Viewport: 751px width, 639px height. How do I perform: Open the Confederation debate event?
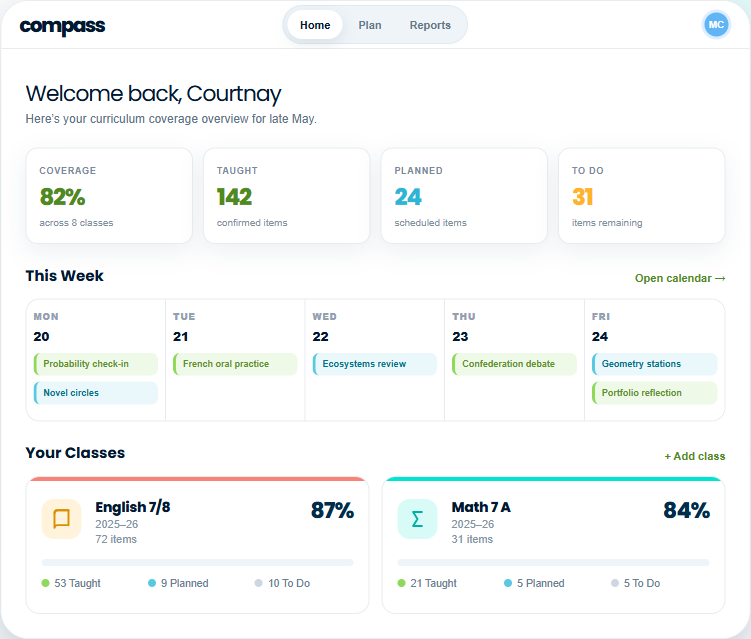point(514,364)
